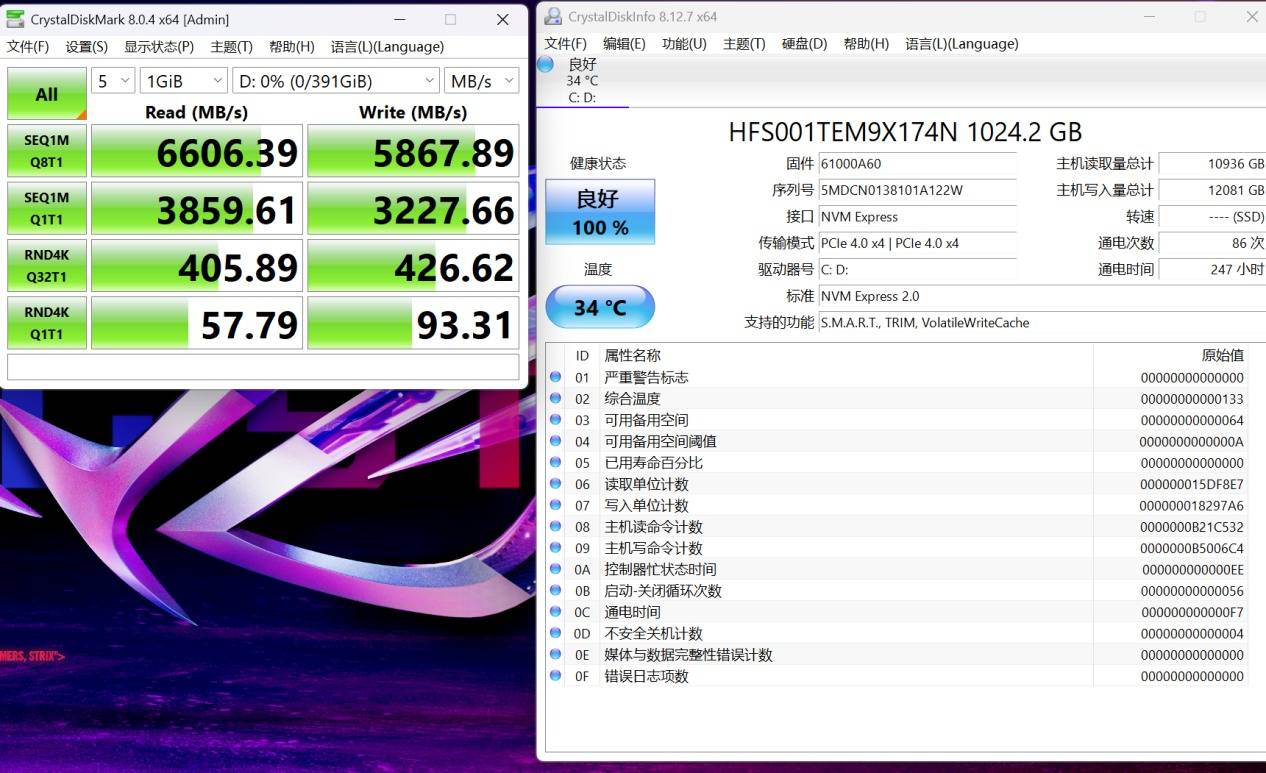Click the blue status dot for attribute 01
This screenshot has height=773, width=1266.
(556, 377)
